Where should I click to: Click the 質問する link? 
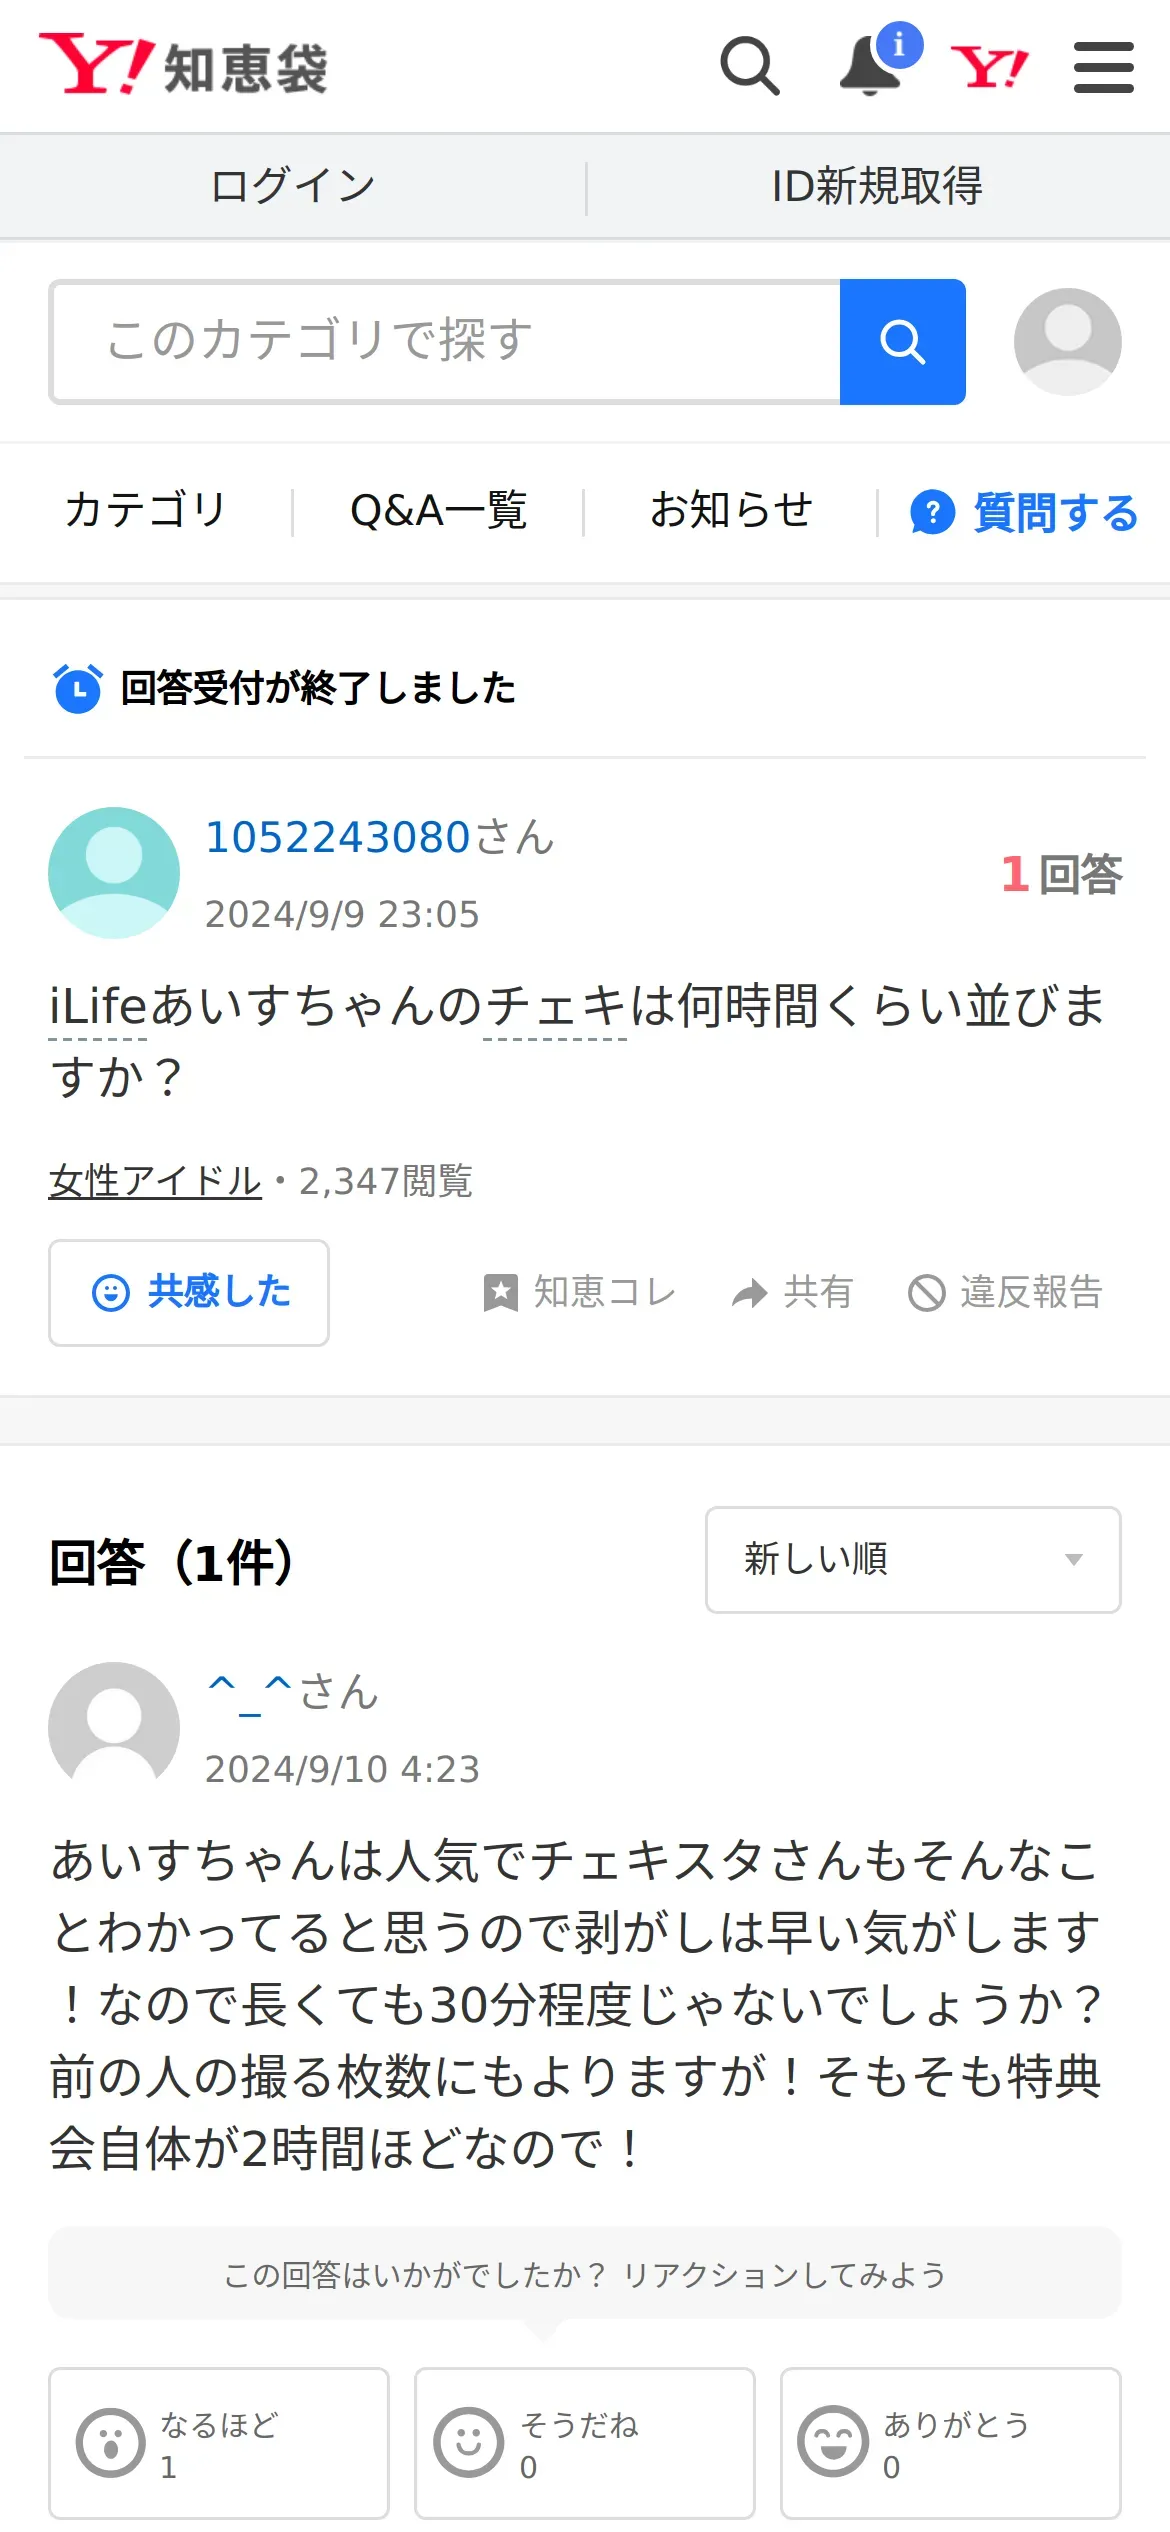1025,513
